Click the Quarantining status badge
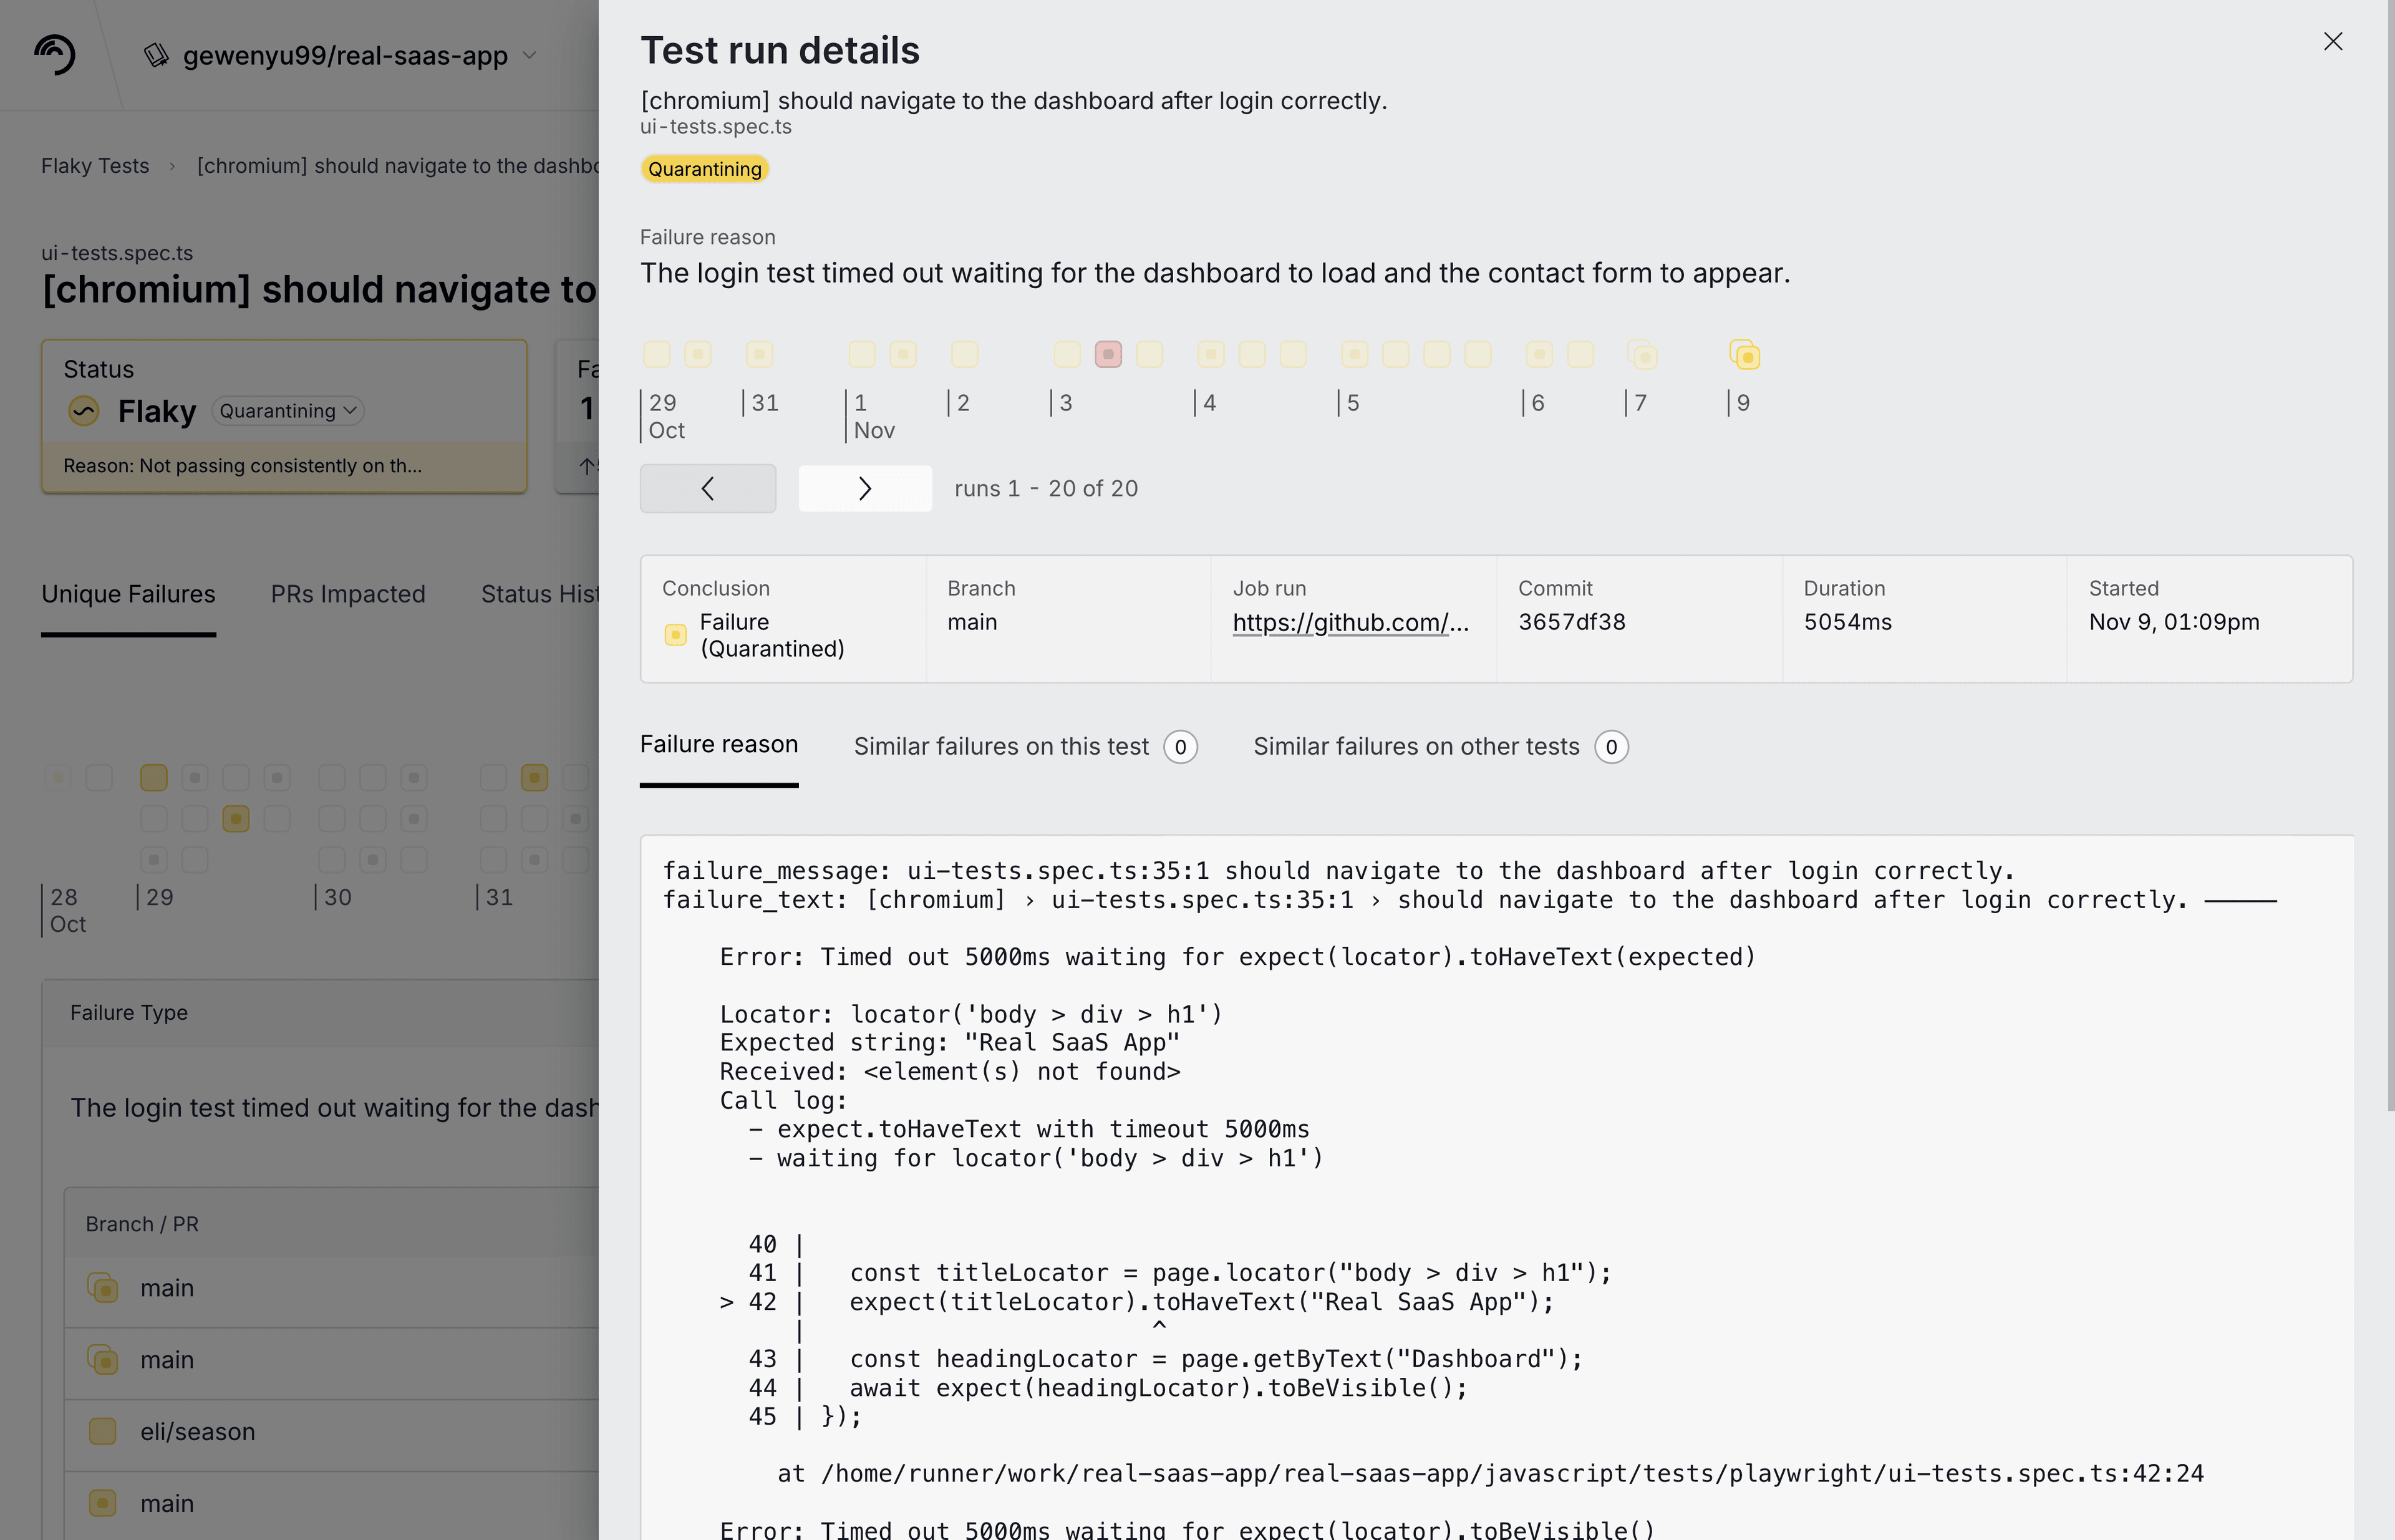Viewport: 2395px width, 1540px height. coord(704,169)
